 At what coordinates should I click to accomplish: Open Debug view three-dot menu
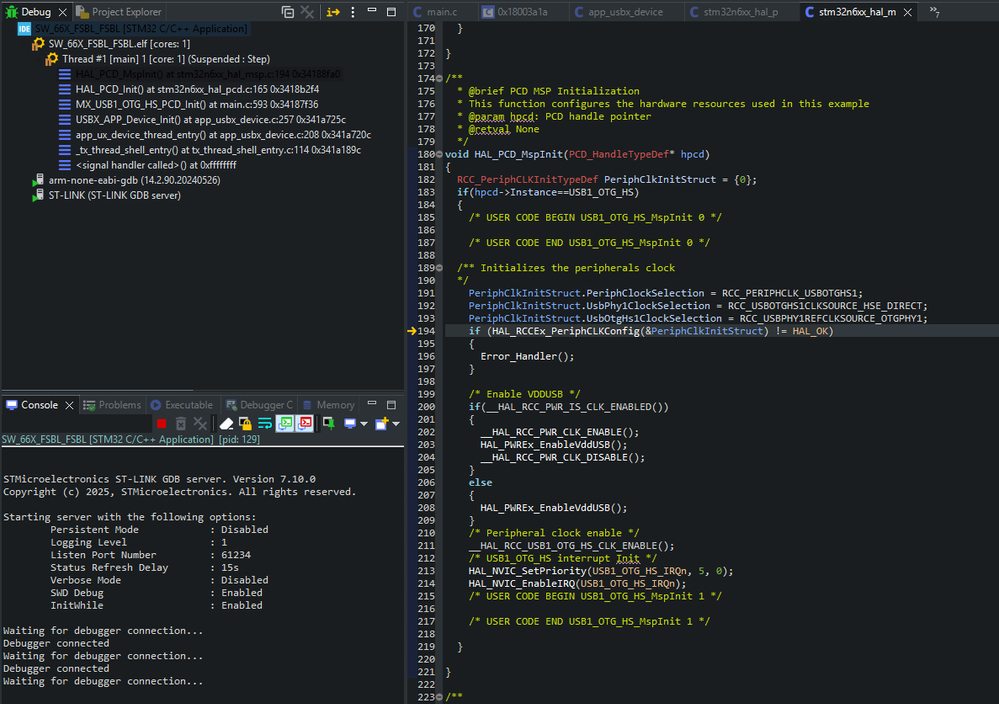[x=353, y=12]
